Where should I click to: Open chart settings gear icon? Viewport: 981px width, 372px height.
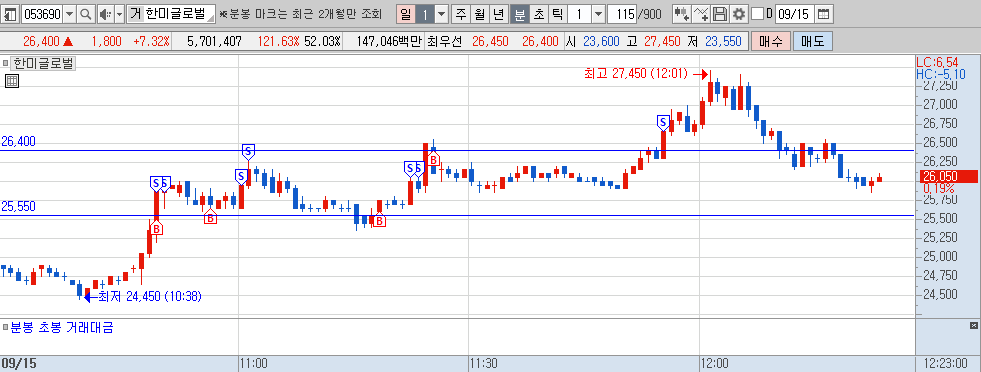pos(740,14)
